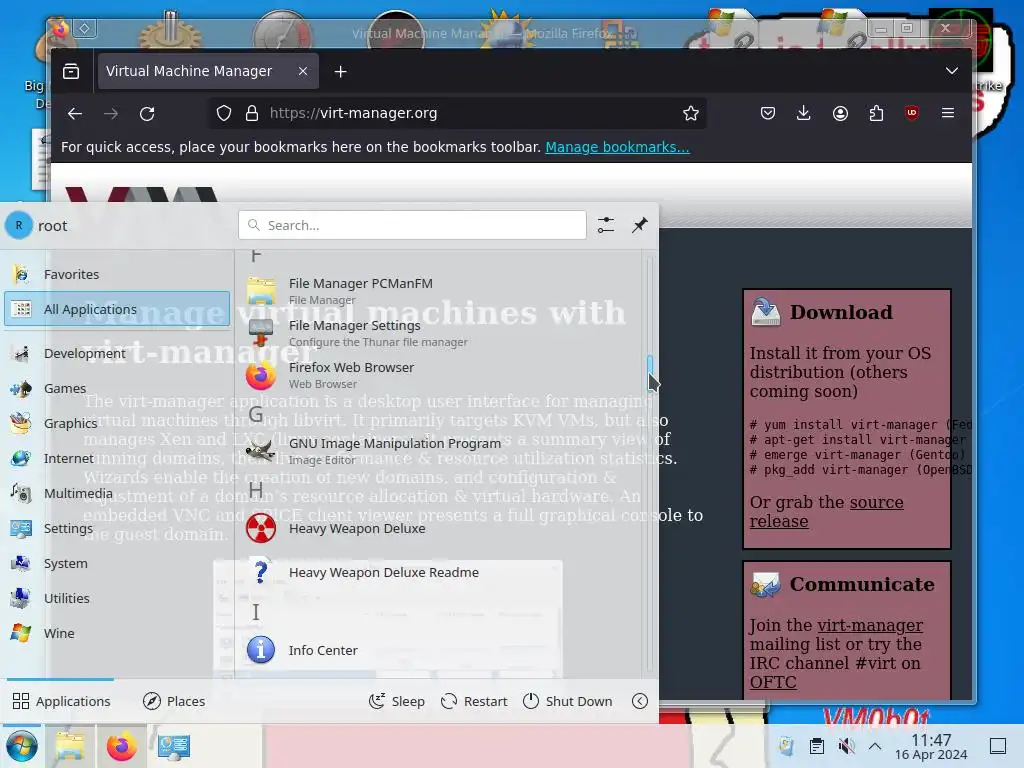Open the file manager taskbar icon

(x=70, y=746)
